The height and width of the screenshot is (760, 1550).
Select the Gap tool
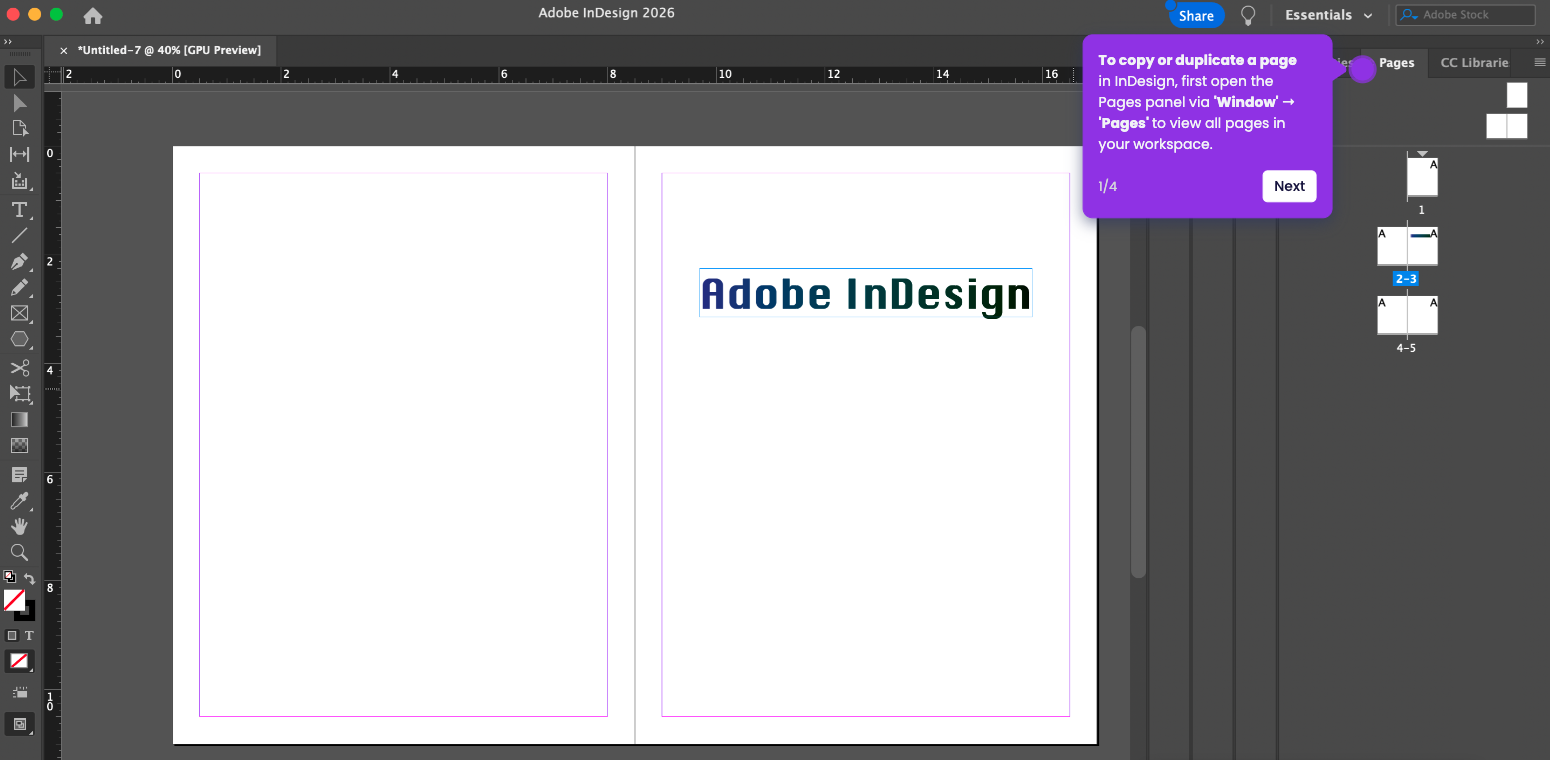click(20, 154)
